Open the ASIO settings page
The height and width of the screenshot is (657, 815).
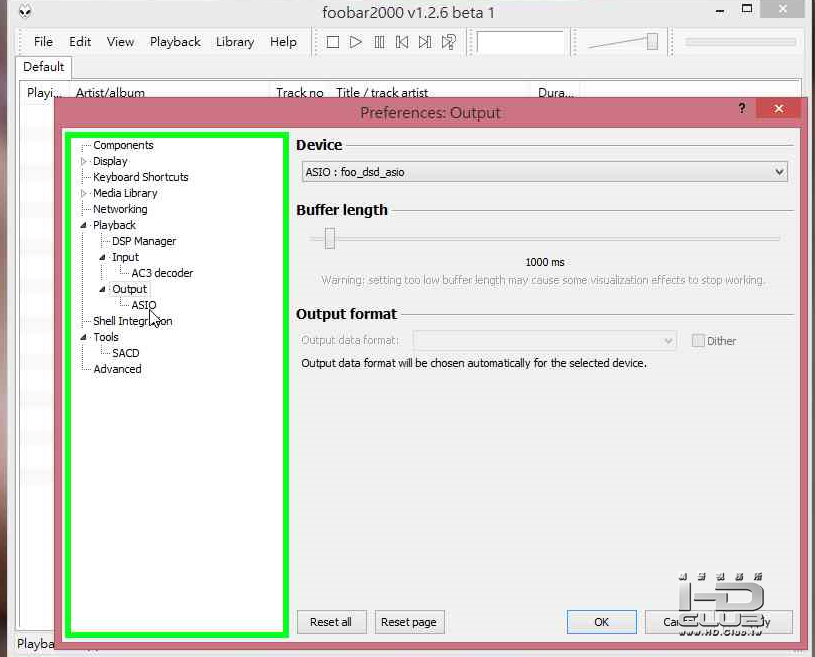click(x=143, y=305)
